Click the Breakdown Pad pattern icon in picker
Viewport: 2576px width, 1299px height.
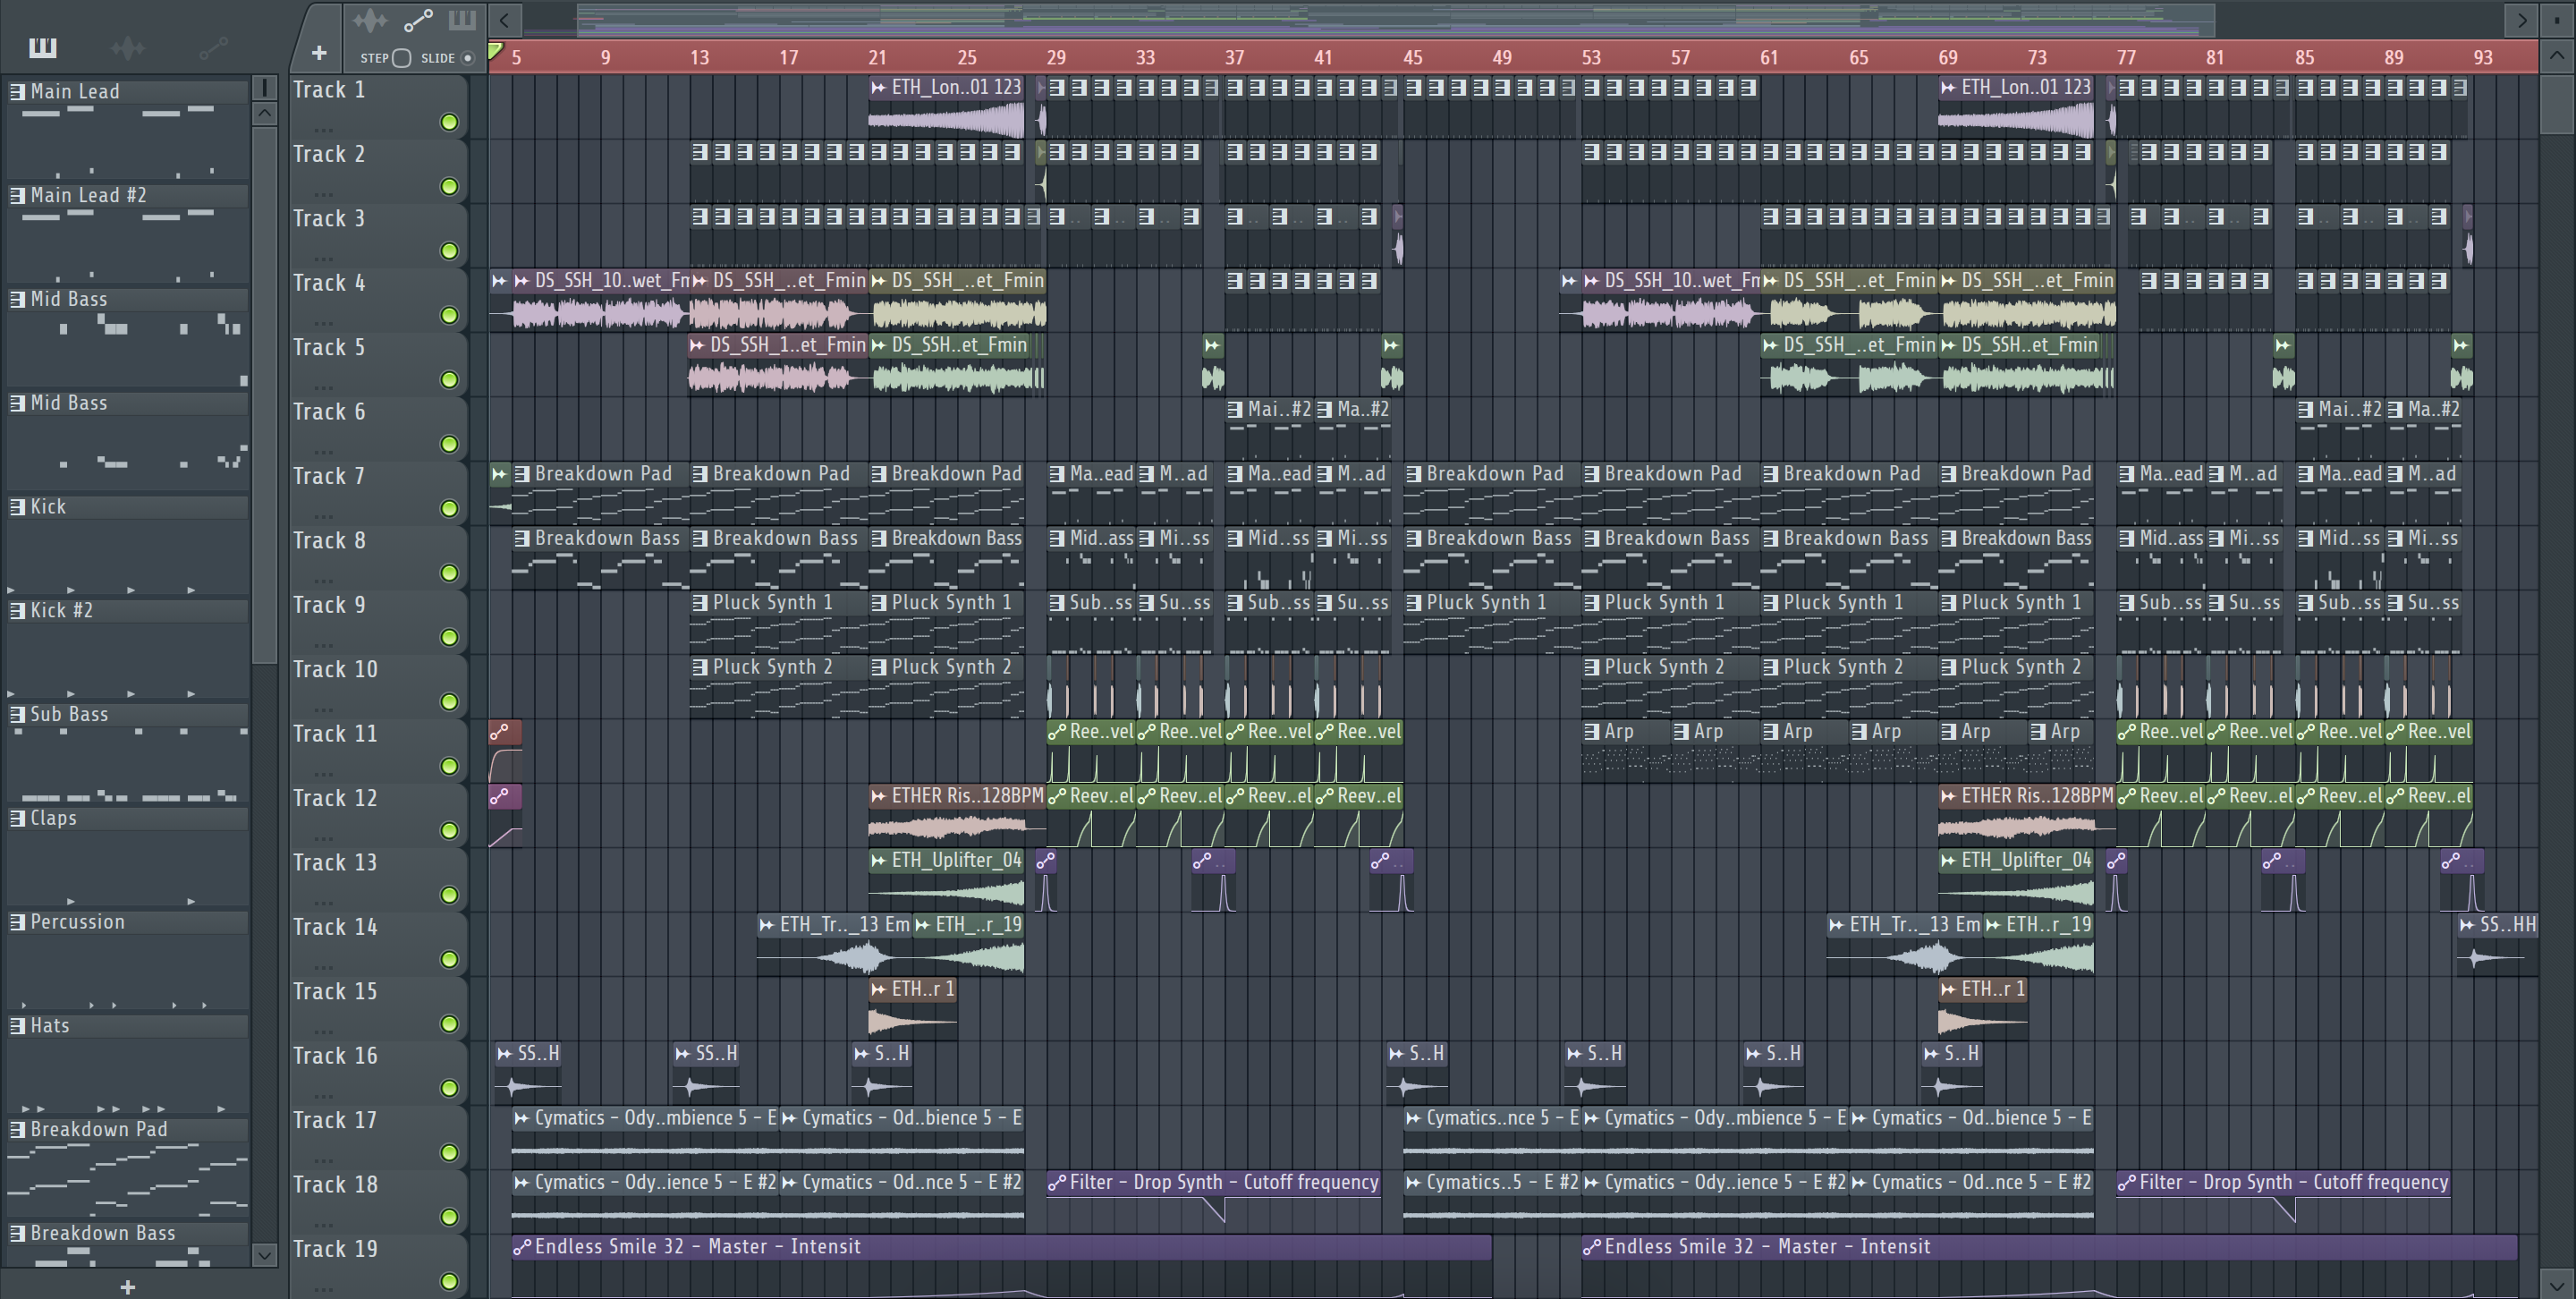17,1129
